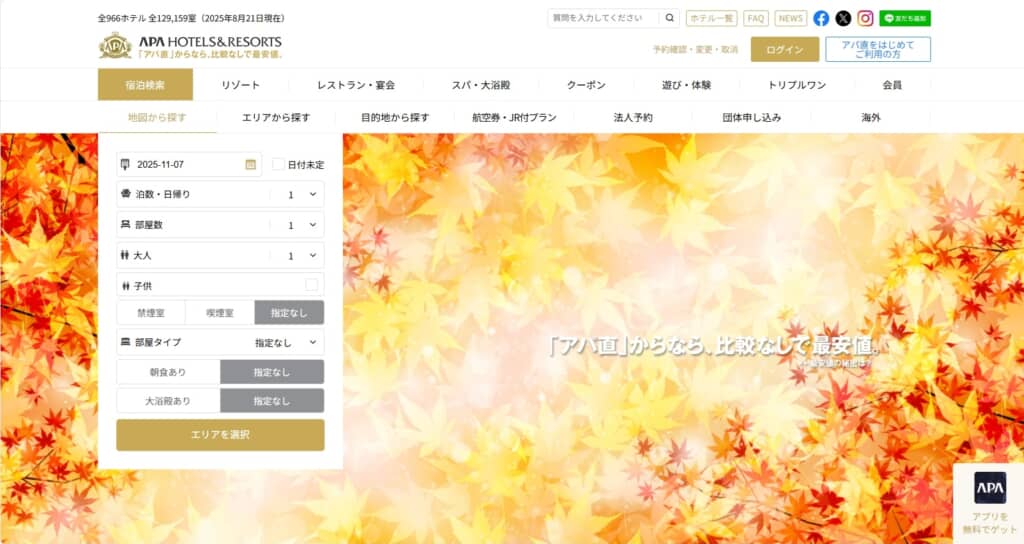Image resolution: width=1024 pixels, height=544 pixels.
Task: Open the スパ・大浴殿 menu
Action: 480,85
